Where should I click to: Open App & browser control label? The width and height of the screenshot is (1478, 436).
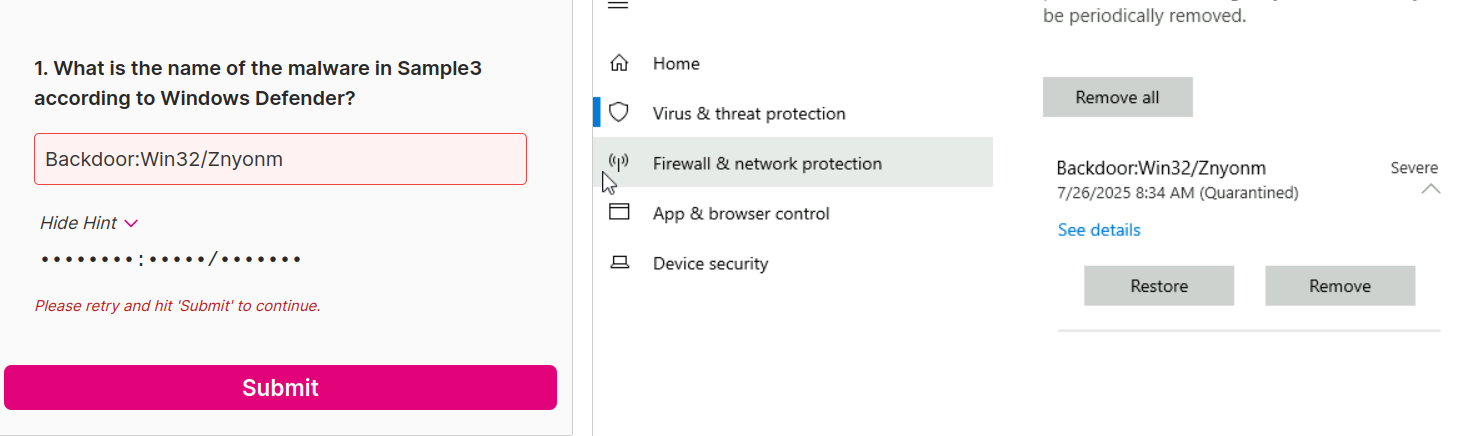(741, 214)
